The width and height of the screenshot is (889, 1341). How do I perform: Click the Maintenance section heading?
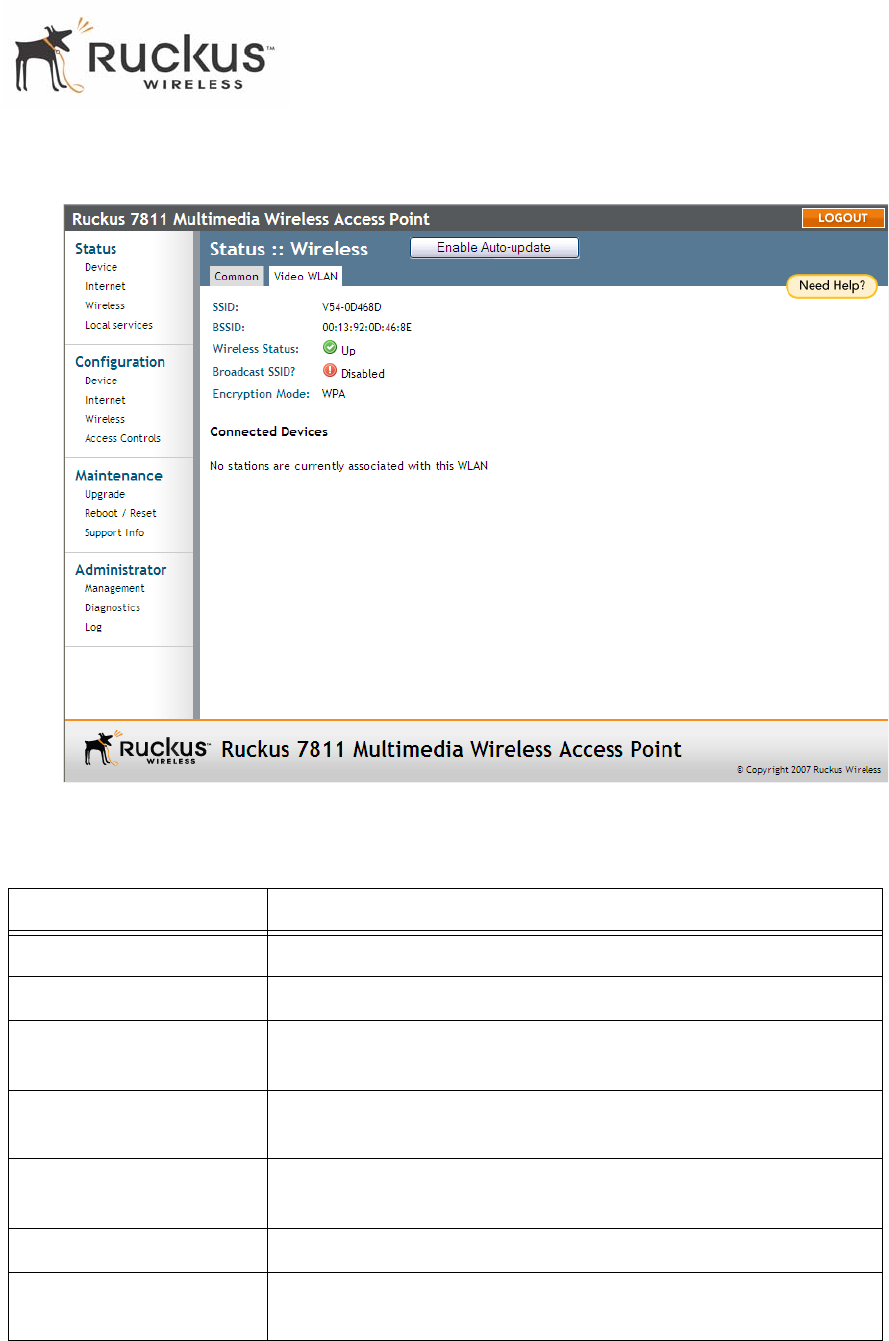click(x=119, y=476)
